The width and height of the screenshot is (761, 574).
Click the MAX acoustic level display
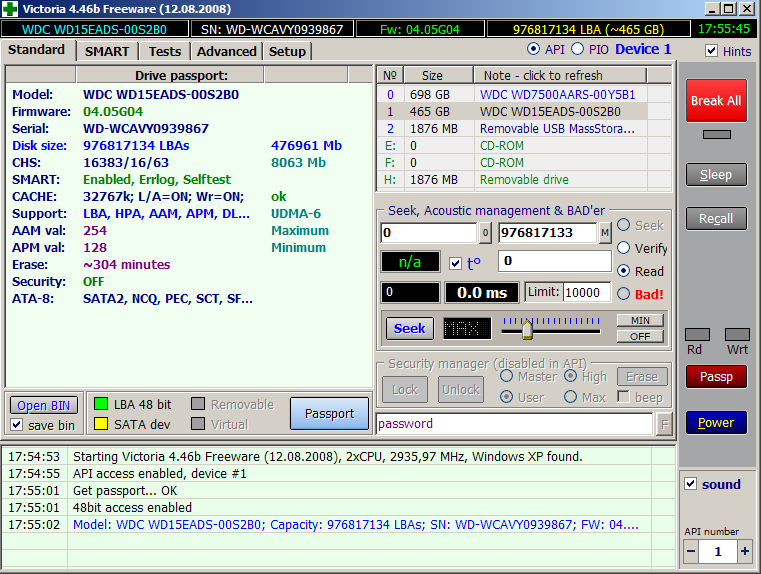tap(467, 328)
